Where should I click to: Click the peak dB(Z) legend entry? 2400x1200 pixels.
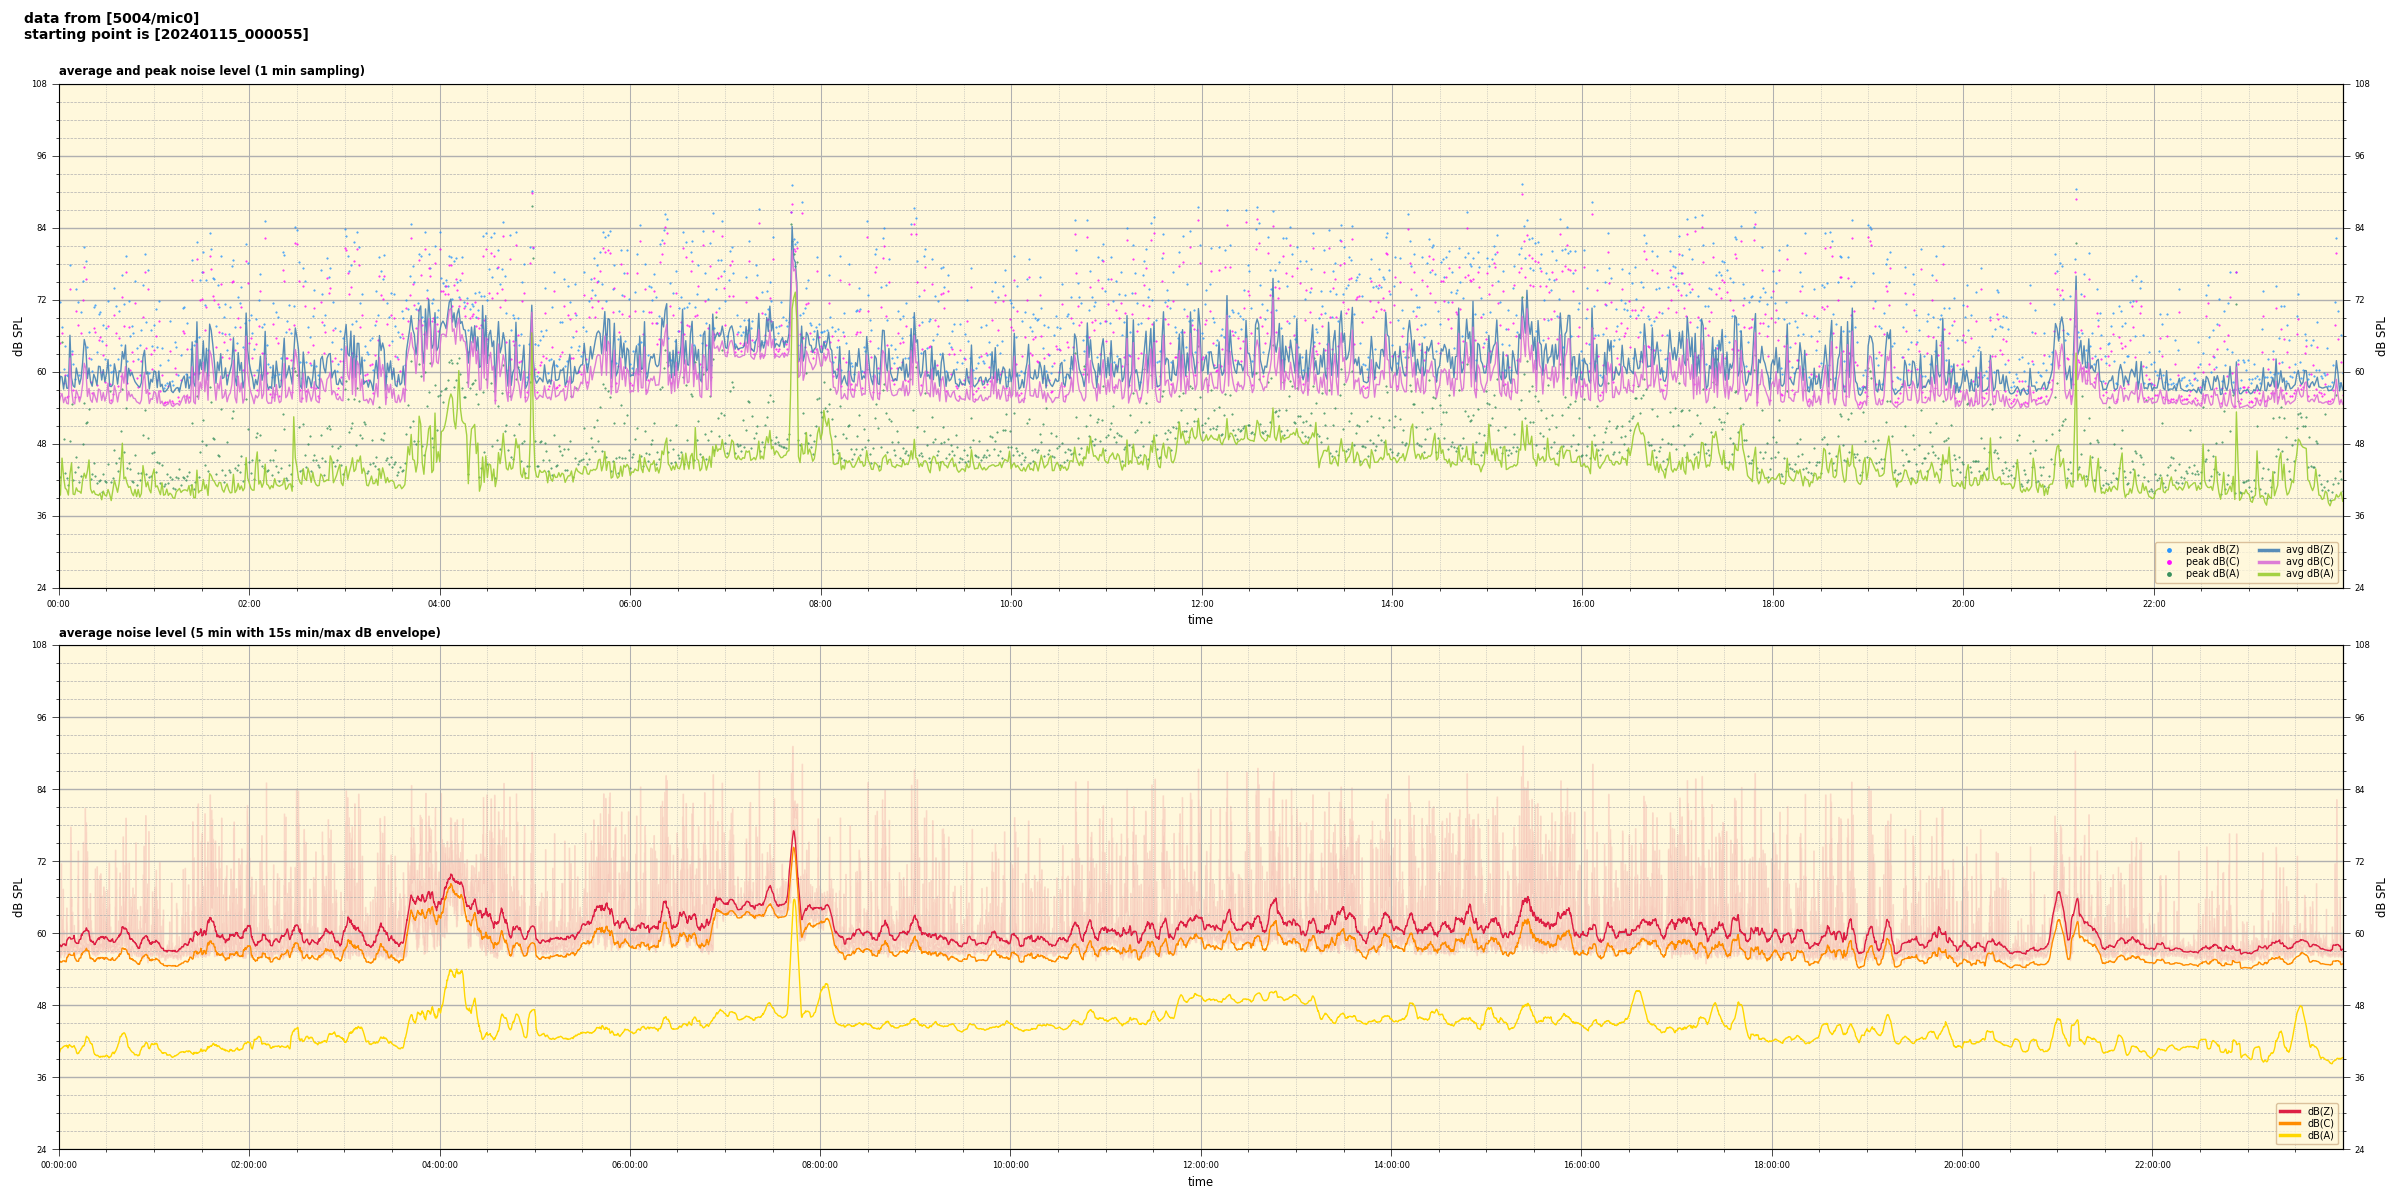[2211, 550]
